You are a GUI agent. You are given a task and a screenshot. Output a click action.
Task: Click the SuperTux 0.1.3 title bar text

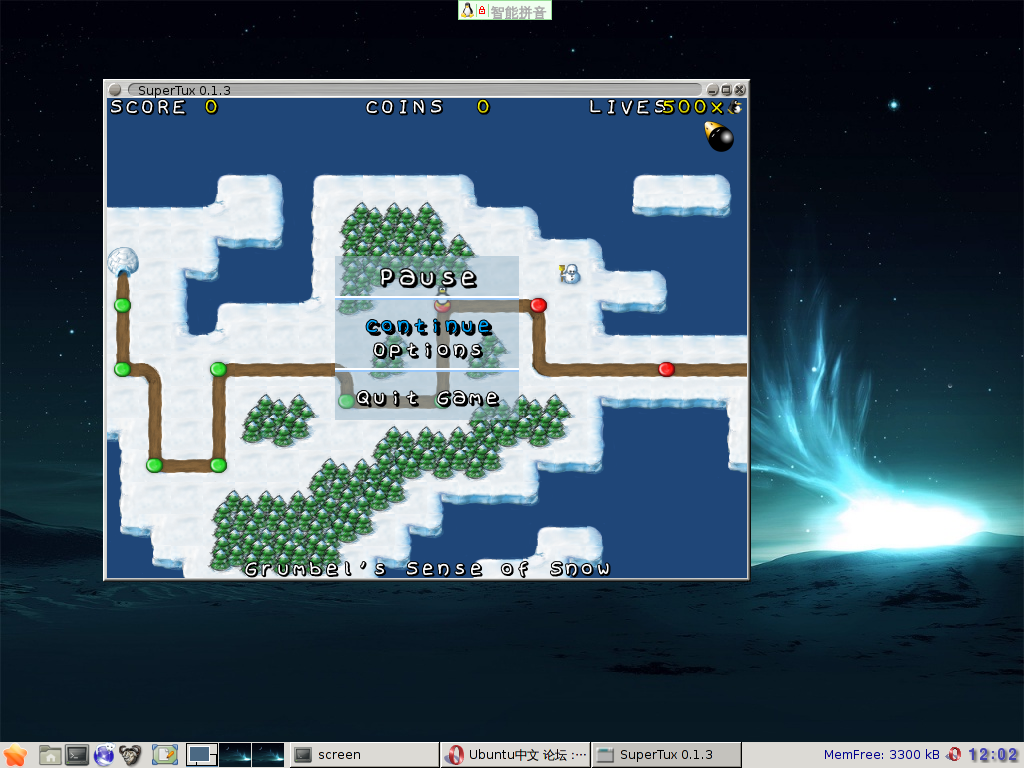click(x=184, y=90)
